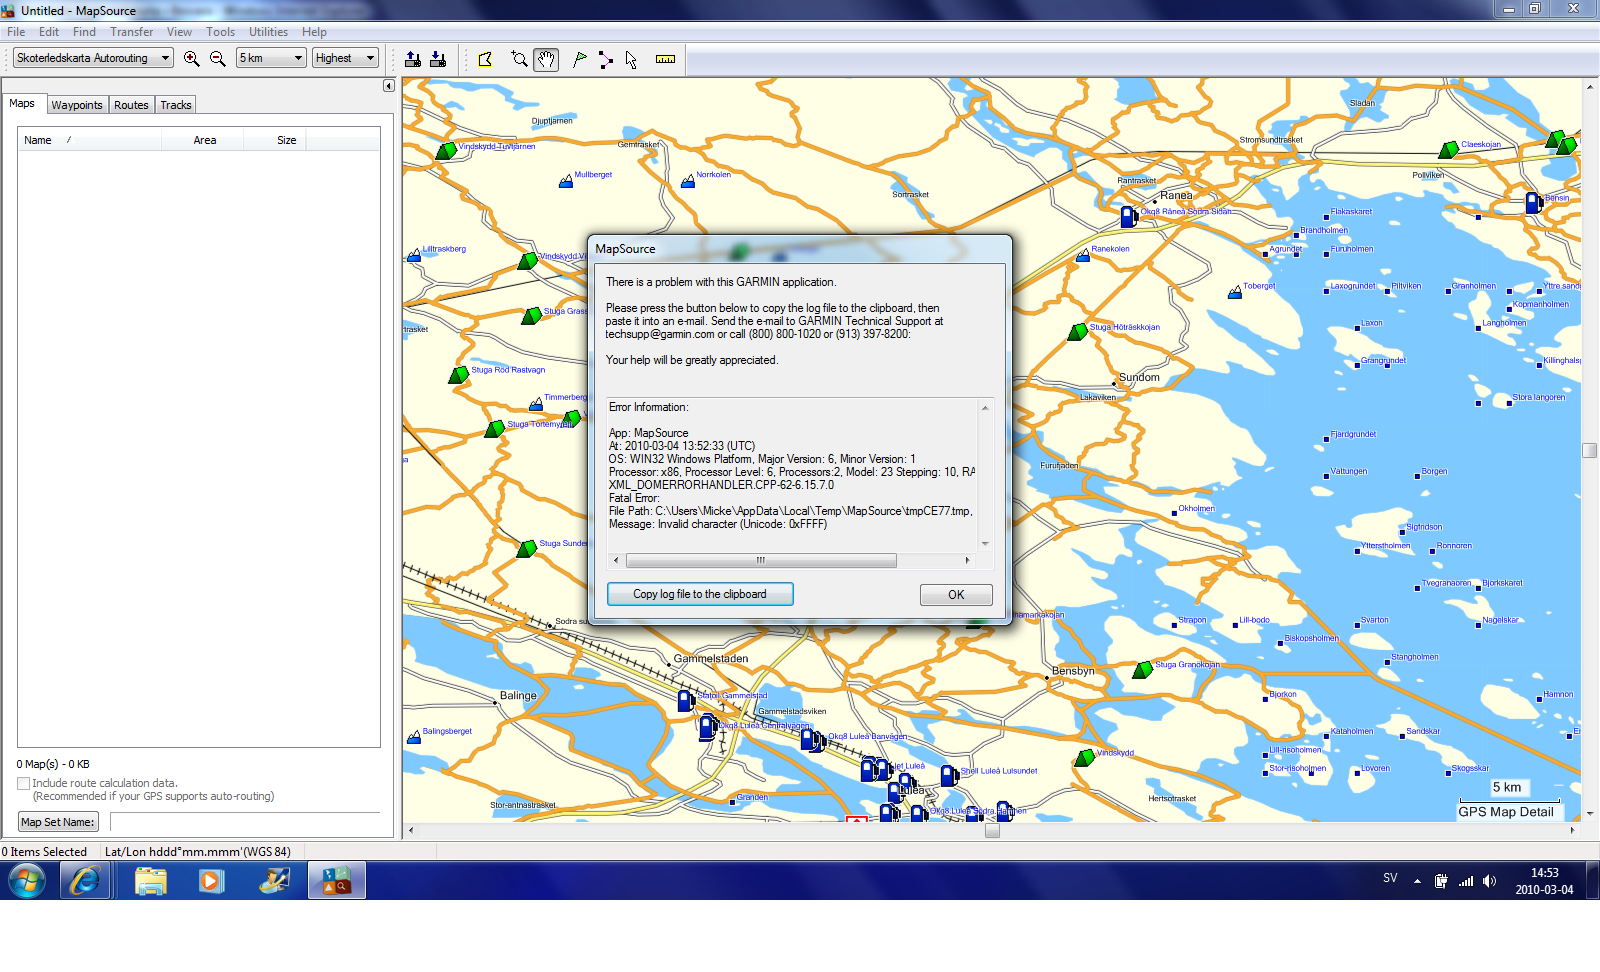Click the Bensin fuel pump map icon
The height and width of the screenshot is (972, 1600).
(1533, 202)
